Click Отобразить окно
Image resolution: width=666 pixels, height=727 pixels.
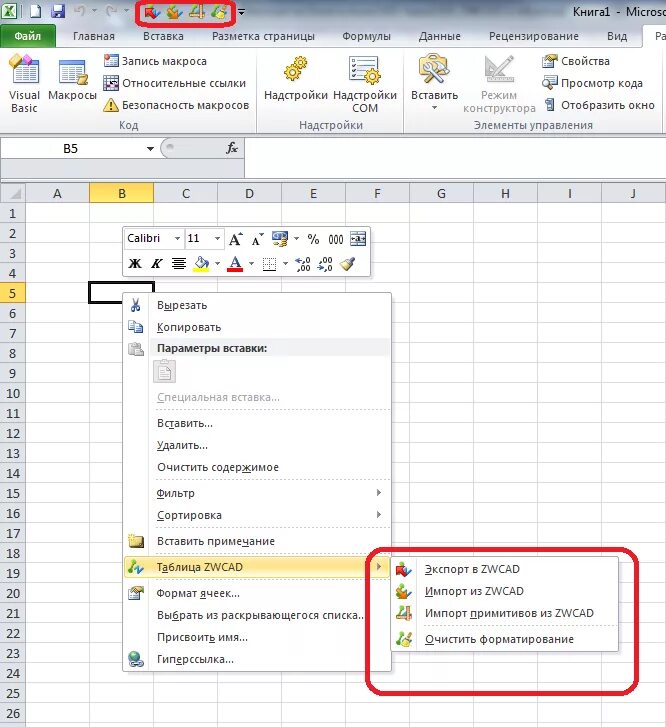point(599,105)
